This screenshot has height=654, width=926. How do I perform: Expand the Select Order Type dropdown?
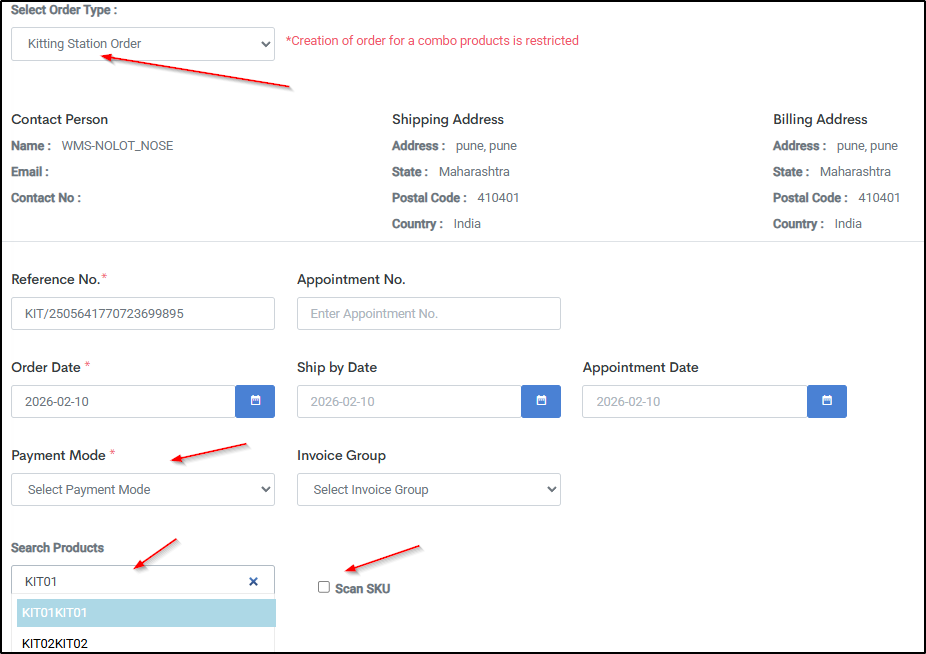point(143,44)
